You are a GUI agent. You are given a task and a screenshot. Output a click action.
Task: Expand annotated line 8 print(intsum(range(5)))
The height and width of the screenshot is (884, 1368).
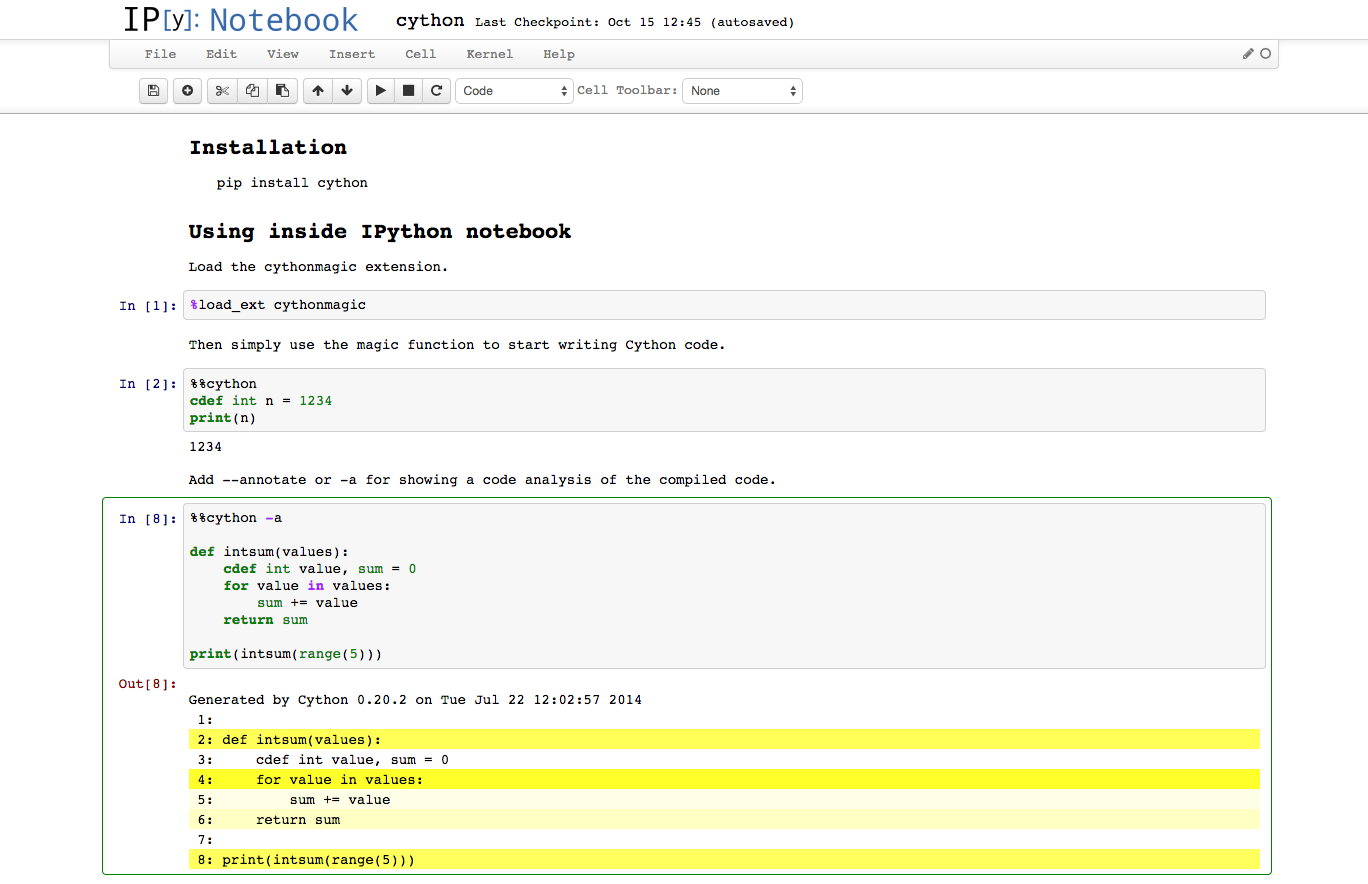pyautogui.click(x=724, y=860)
